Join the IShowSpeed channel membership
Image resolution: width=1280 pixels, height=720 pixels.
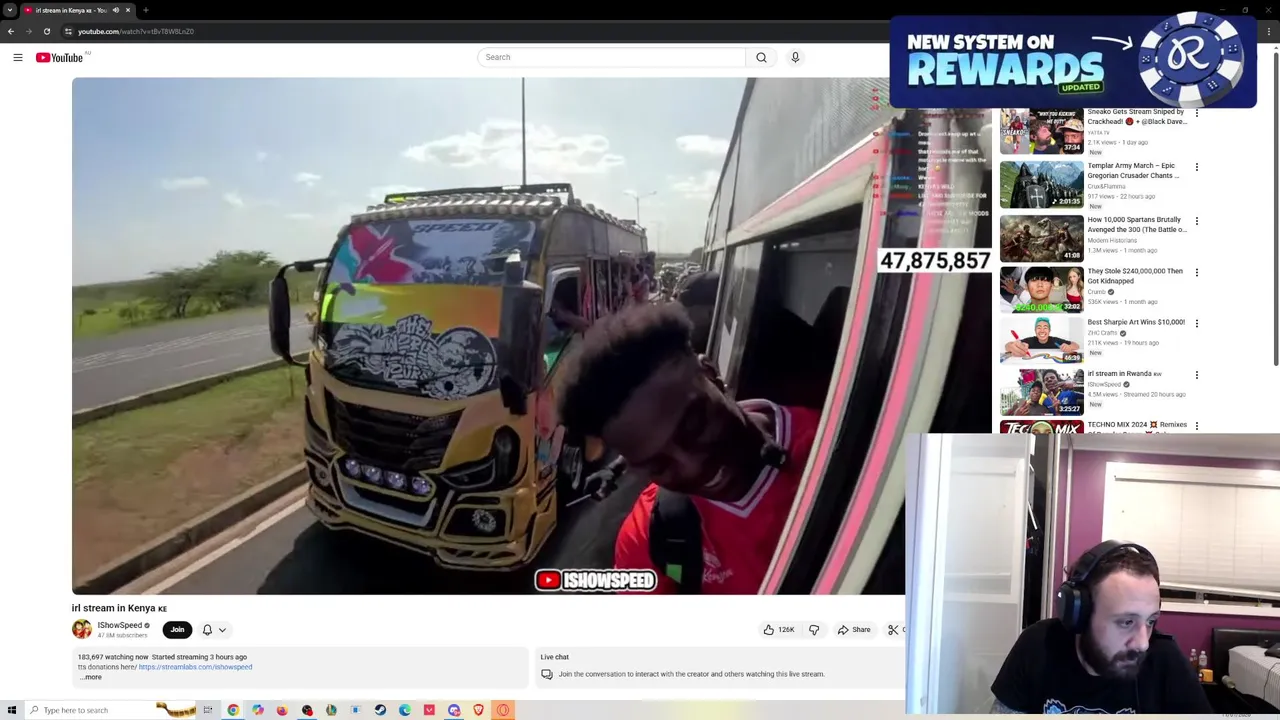[x=177, y=630]
